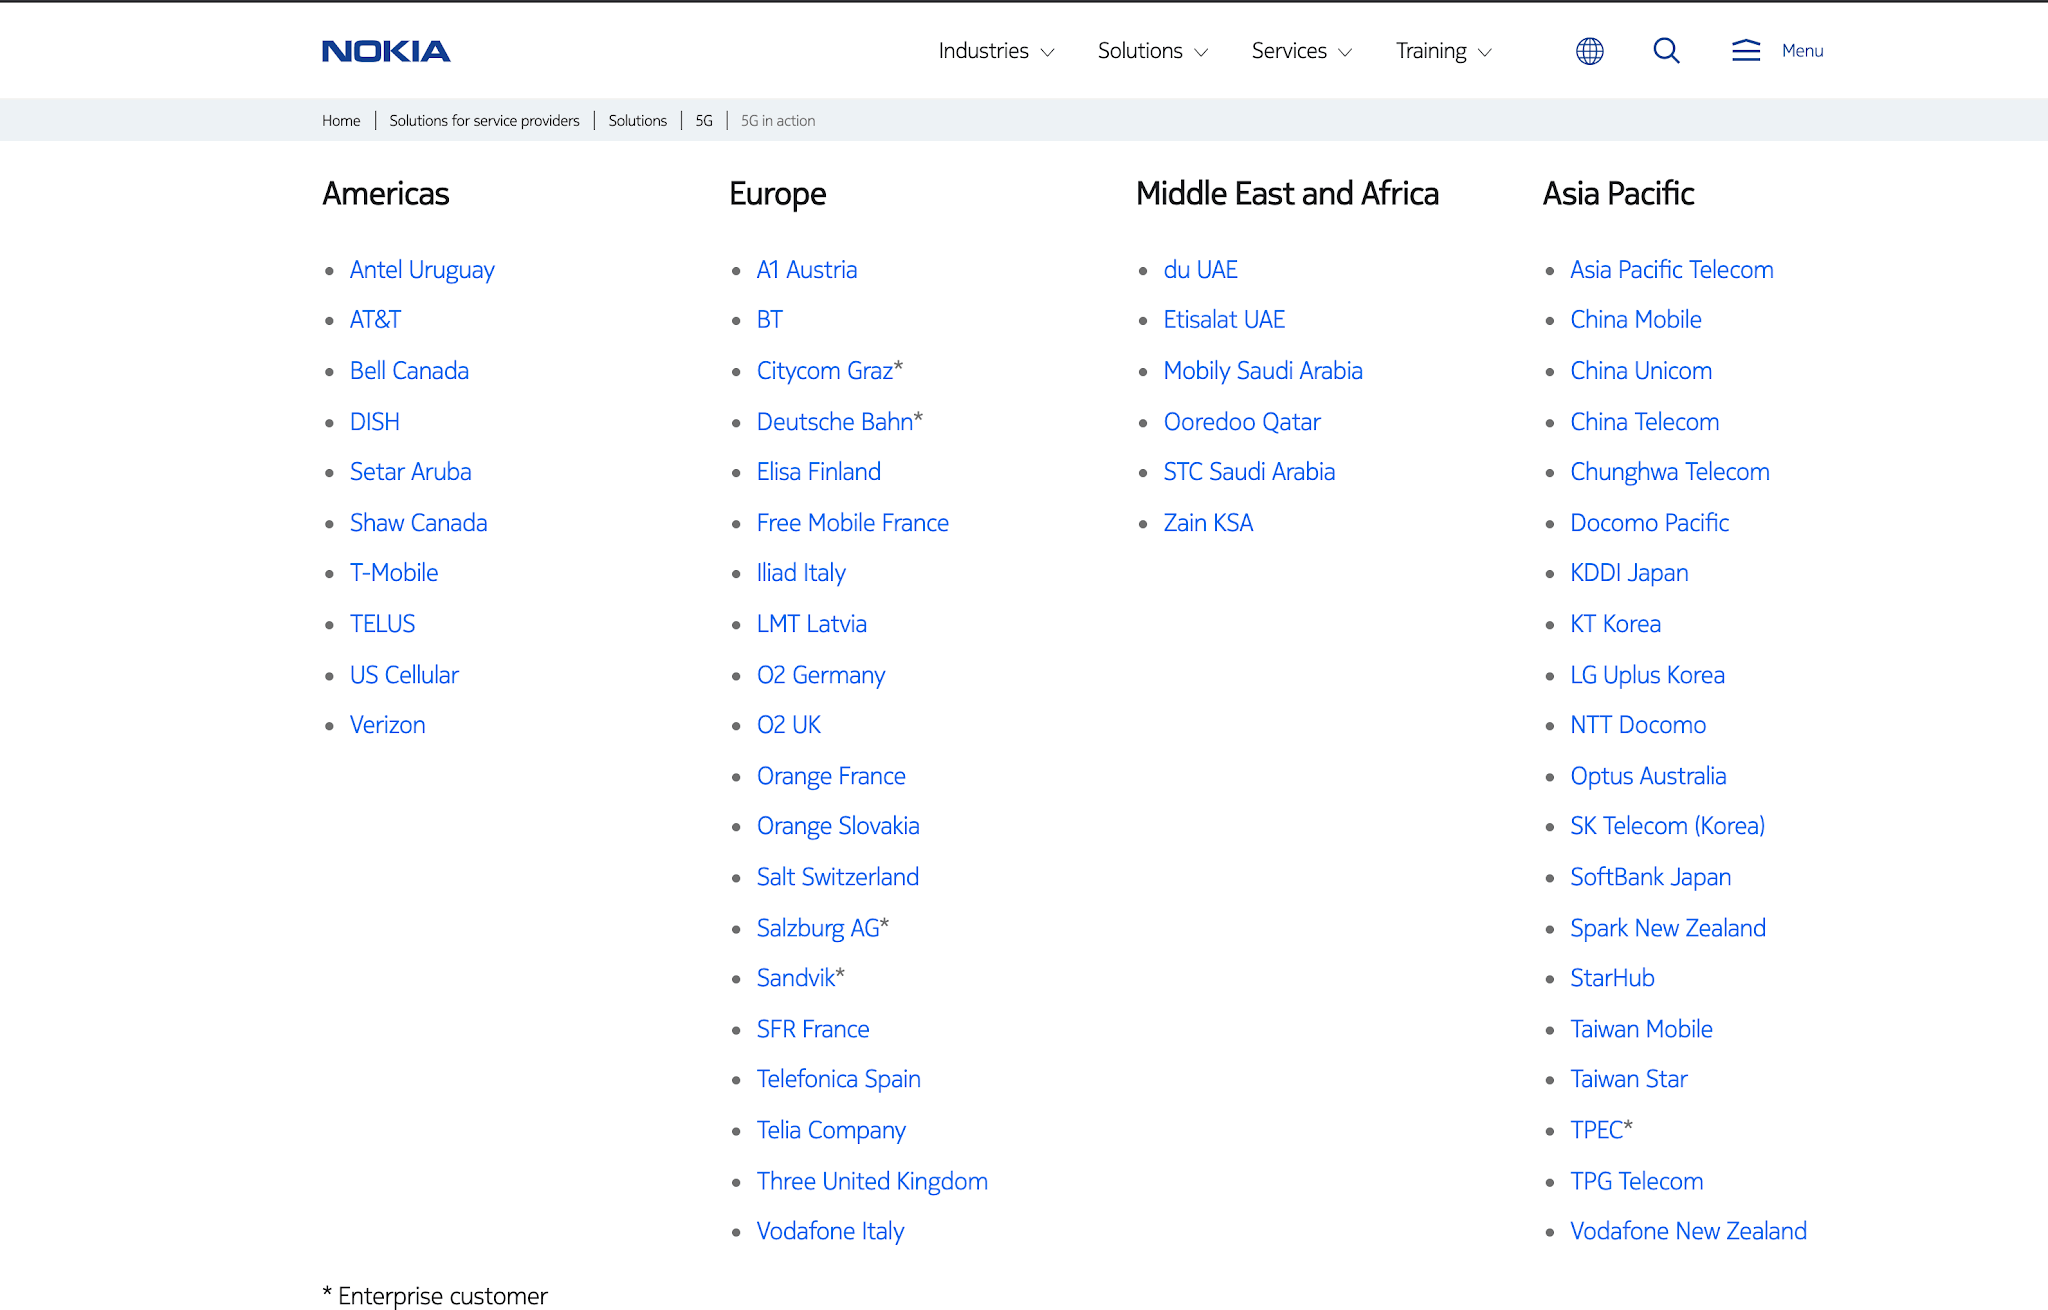Click the search icon
The height and width of the screenshot is (1310, 2048).
(x=1666, y=50)
